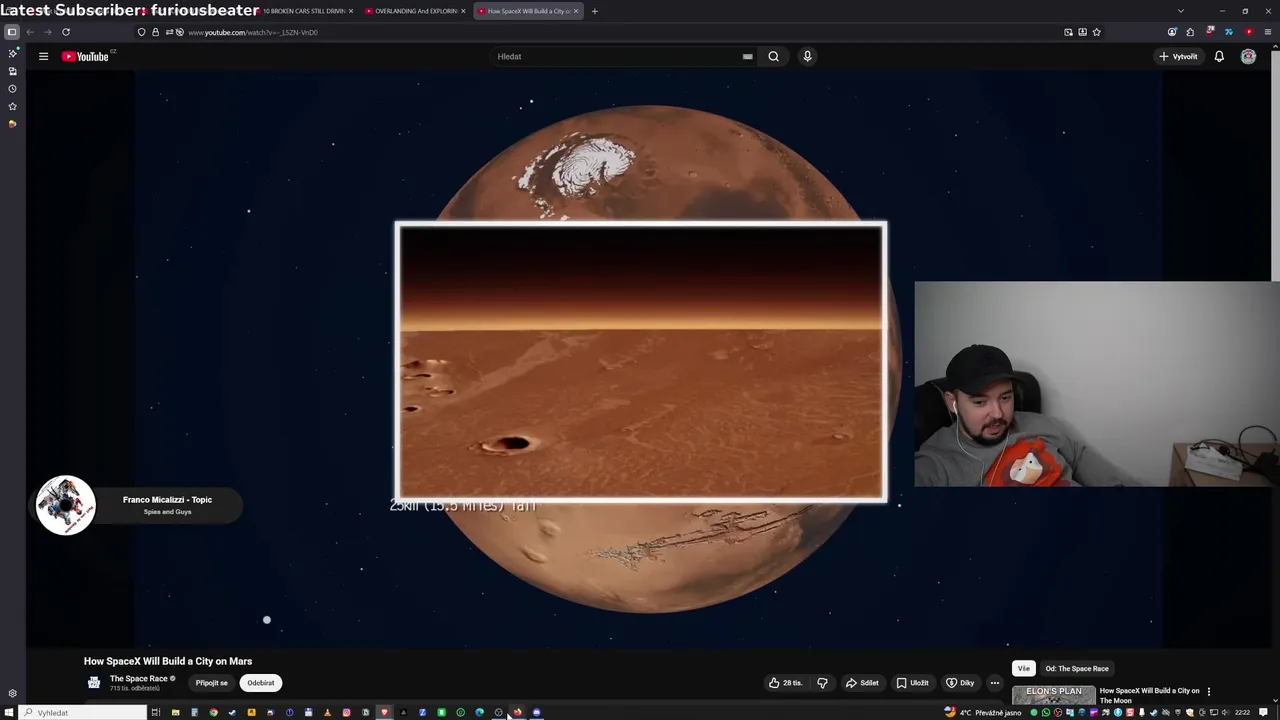The width and height of the screenshot is (1280, 720).
Task: Open YouTube notifications bell
Action: [x=1219, y=56]
